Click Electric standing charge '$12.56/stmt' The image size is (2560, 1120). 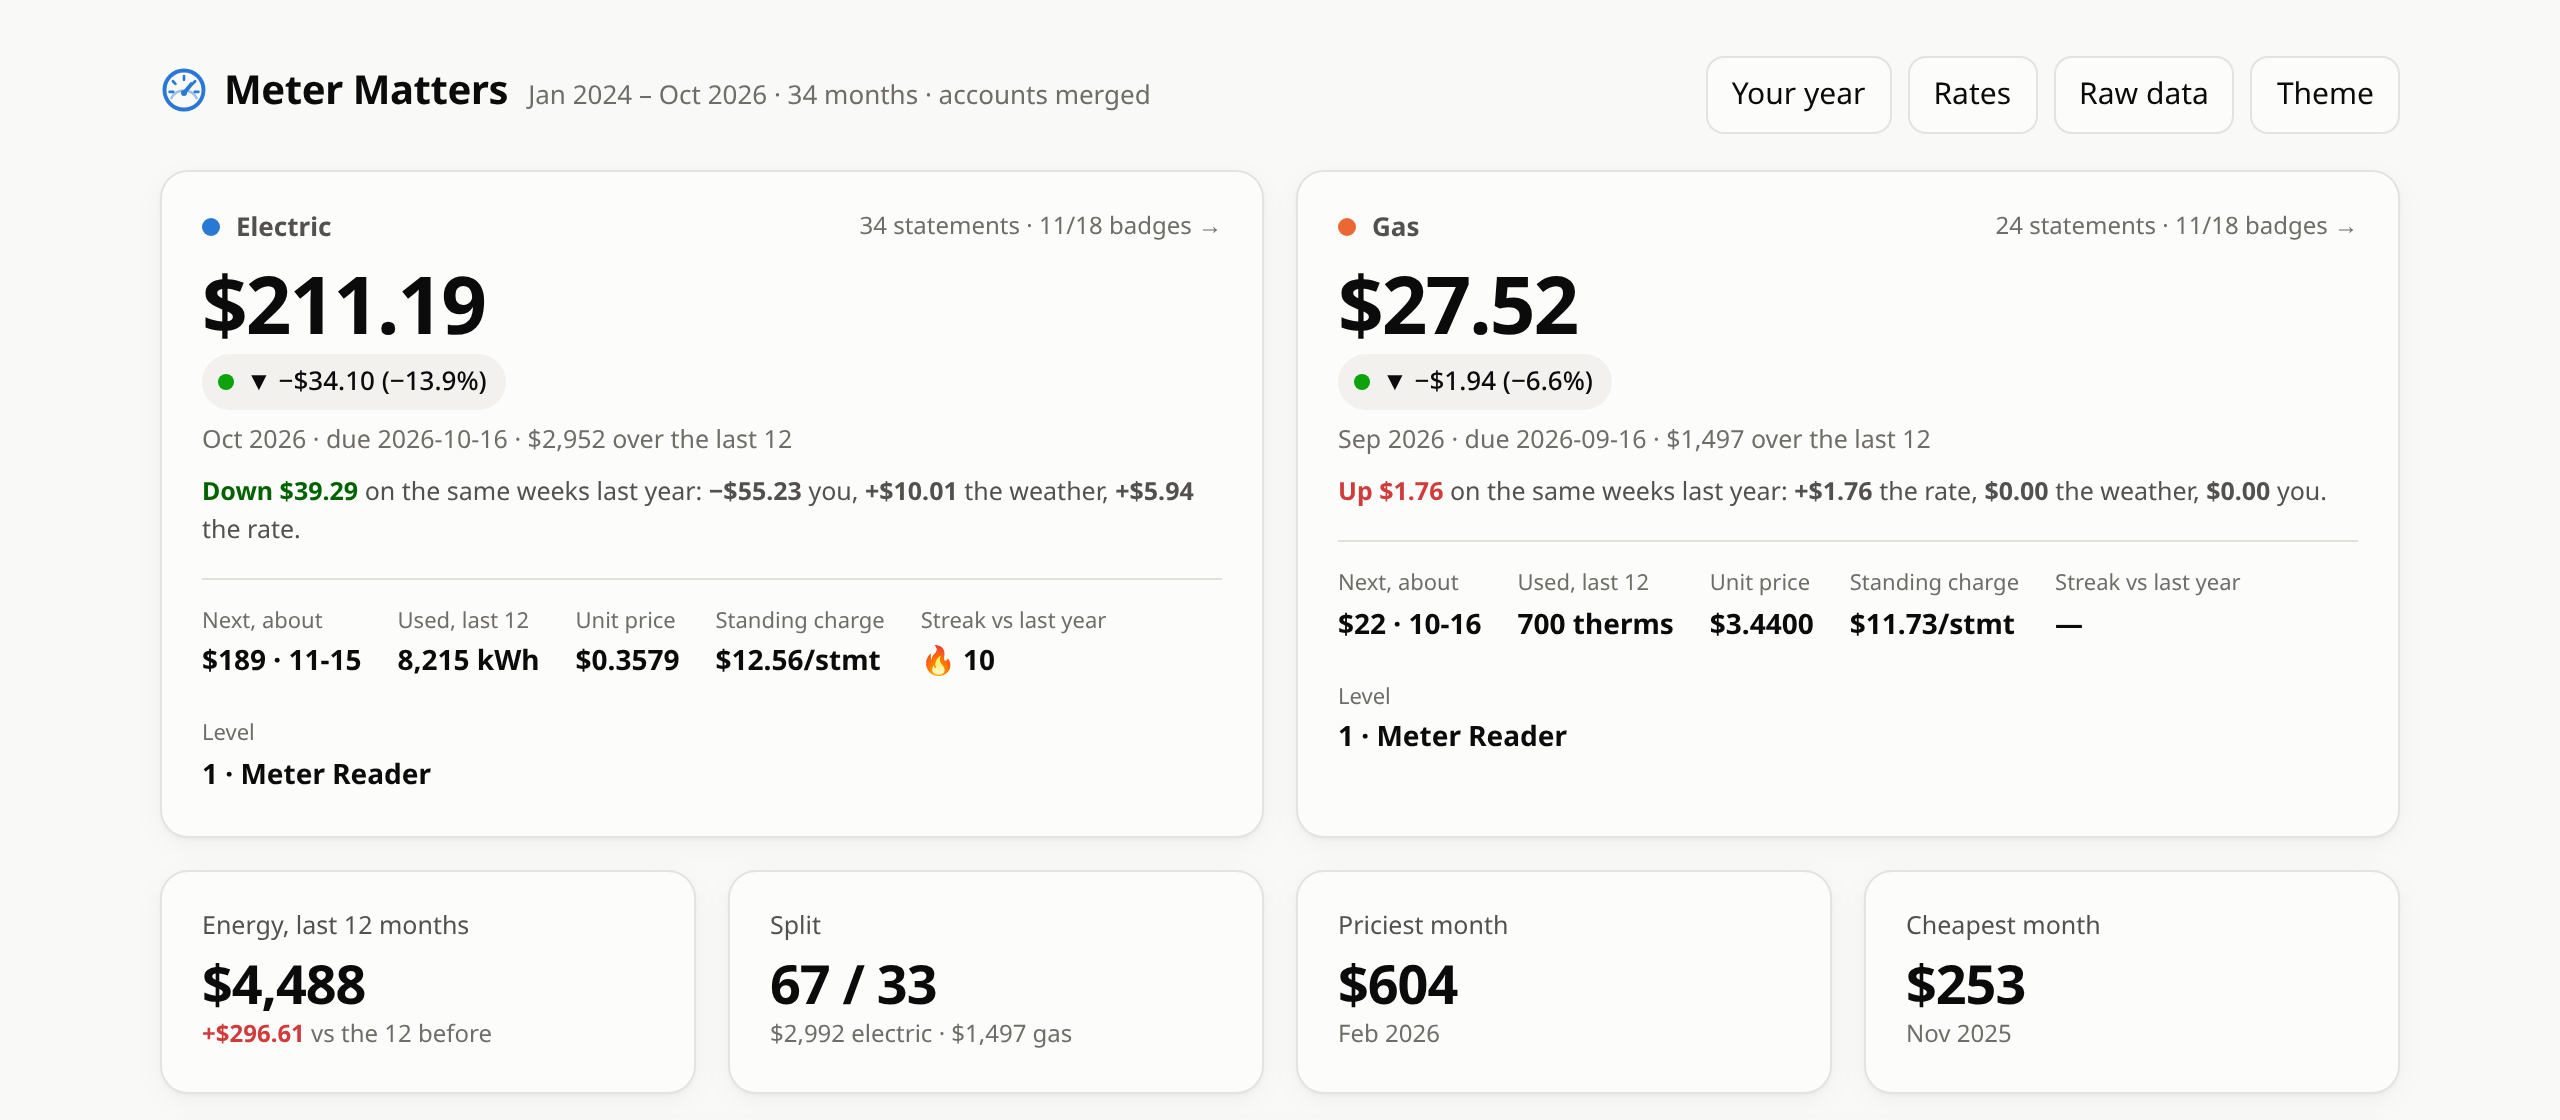pyautogui.click(x=798, y=660)
